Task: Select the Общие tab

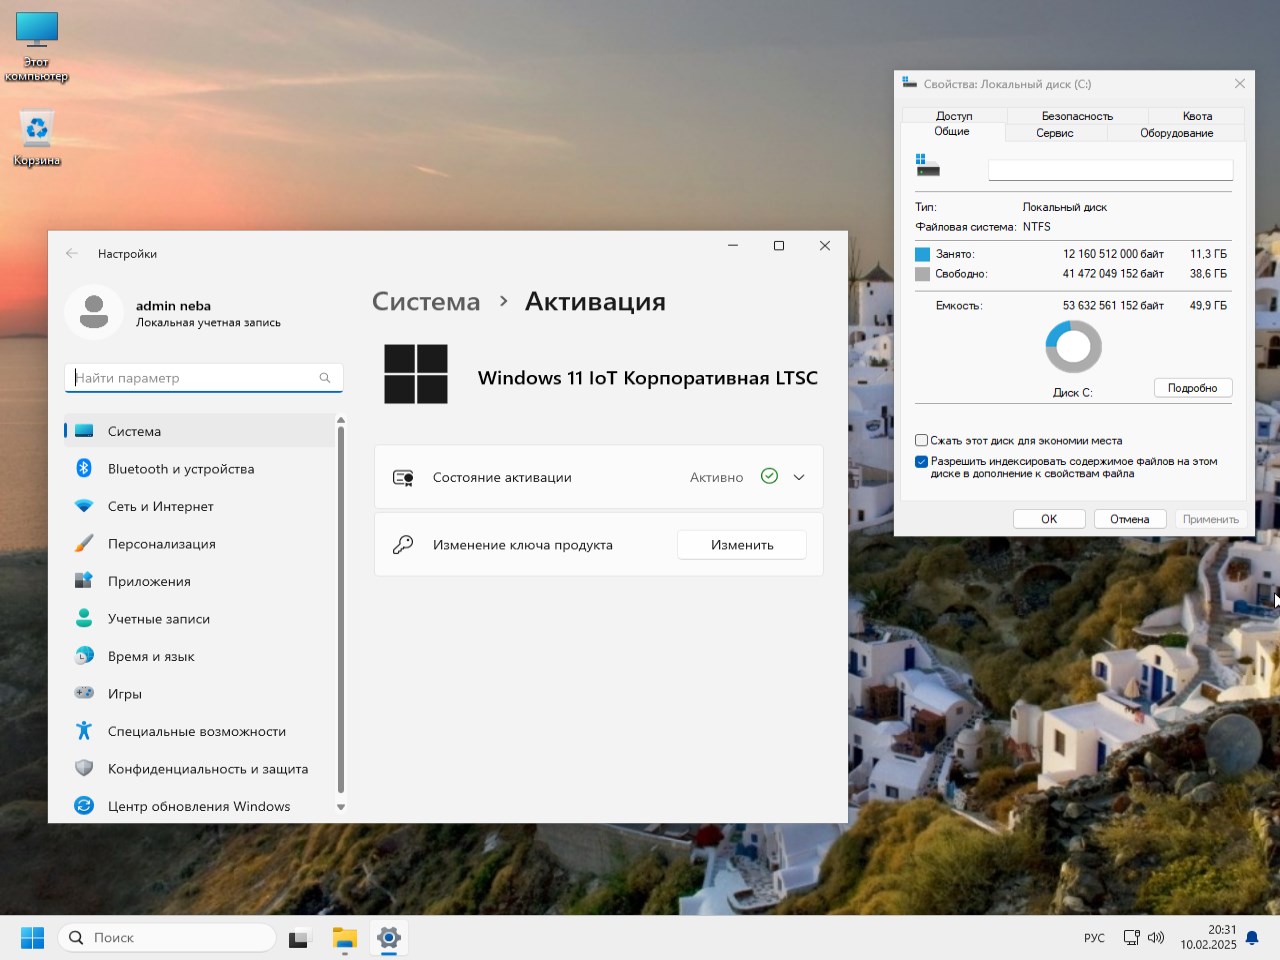Action: tap(952, 132)
